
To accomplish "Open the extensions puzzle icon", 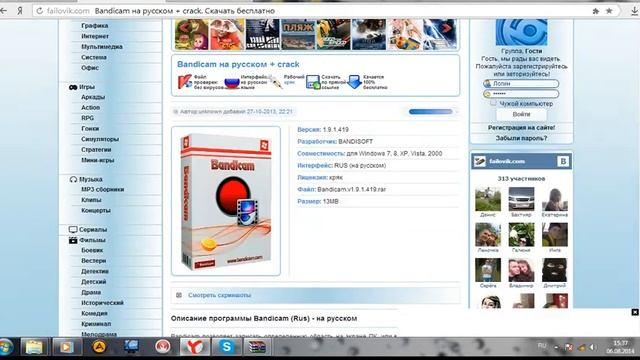I will point(596,11).
